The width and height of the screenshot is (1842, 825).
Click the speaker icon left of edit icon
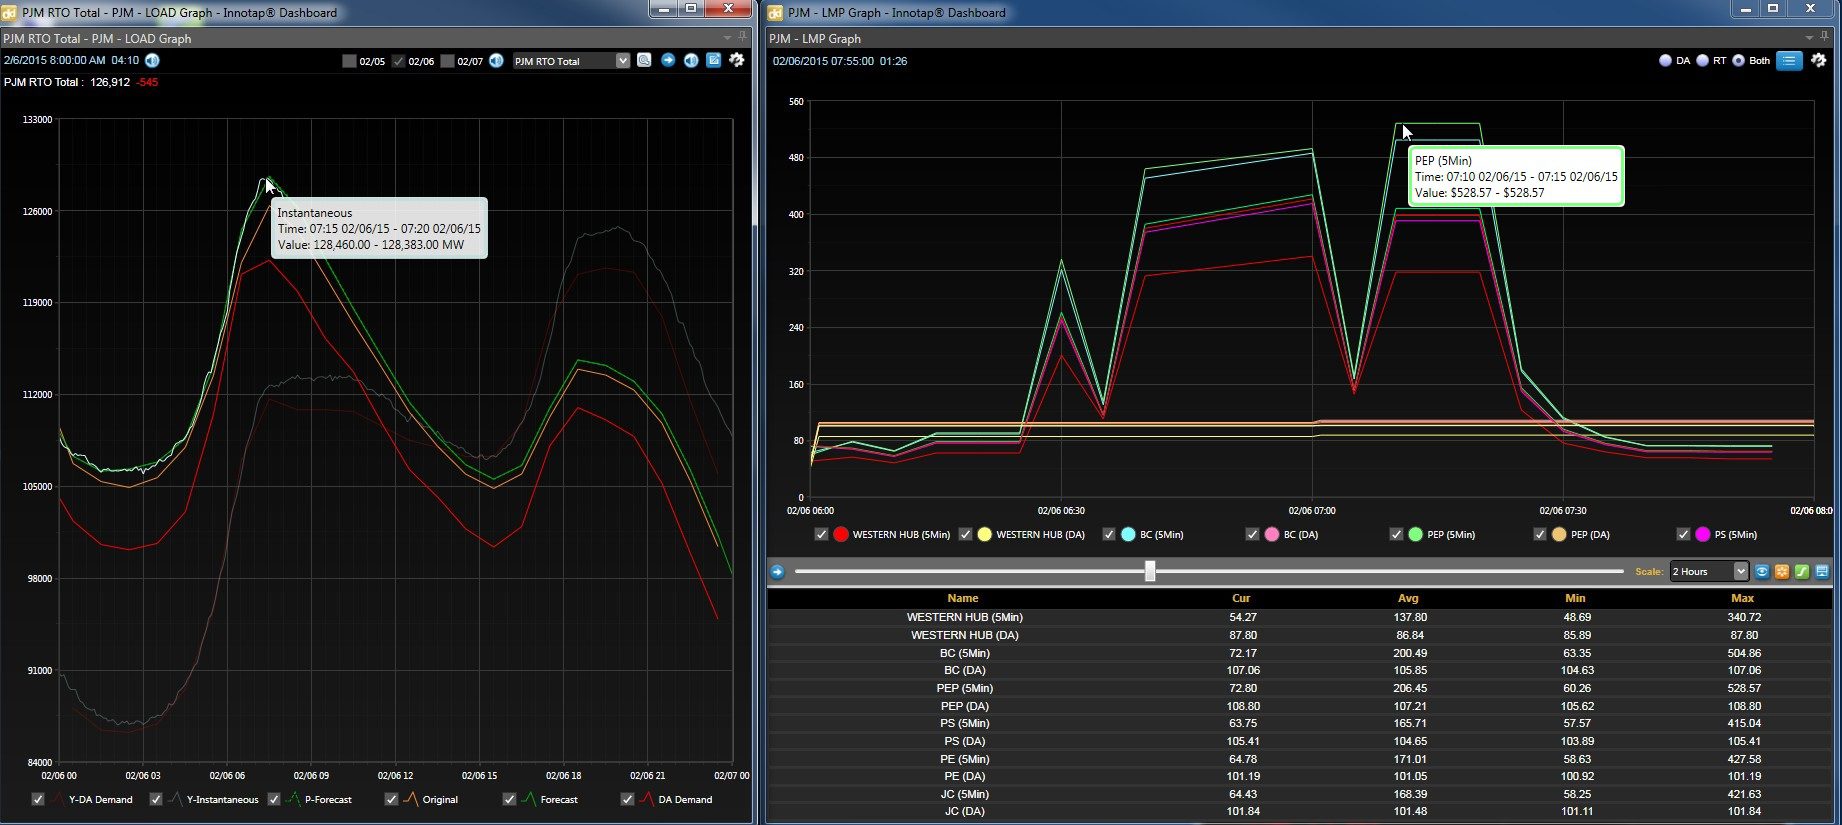pyautogui.click(x=691, y=61)
